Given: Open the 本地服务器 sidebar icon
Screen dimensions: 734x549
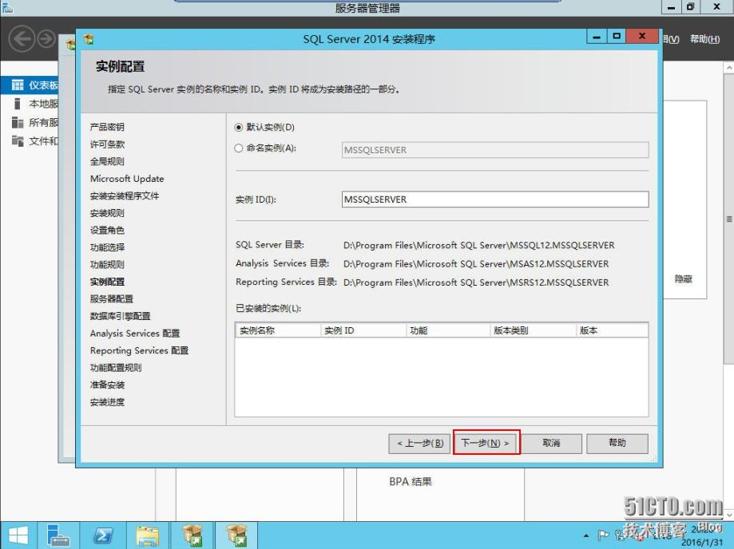Looking at the screenshot, I should (x=17, y=103).
